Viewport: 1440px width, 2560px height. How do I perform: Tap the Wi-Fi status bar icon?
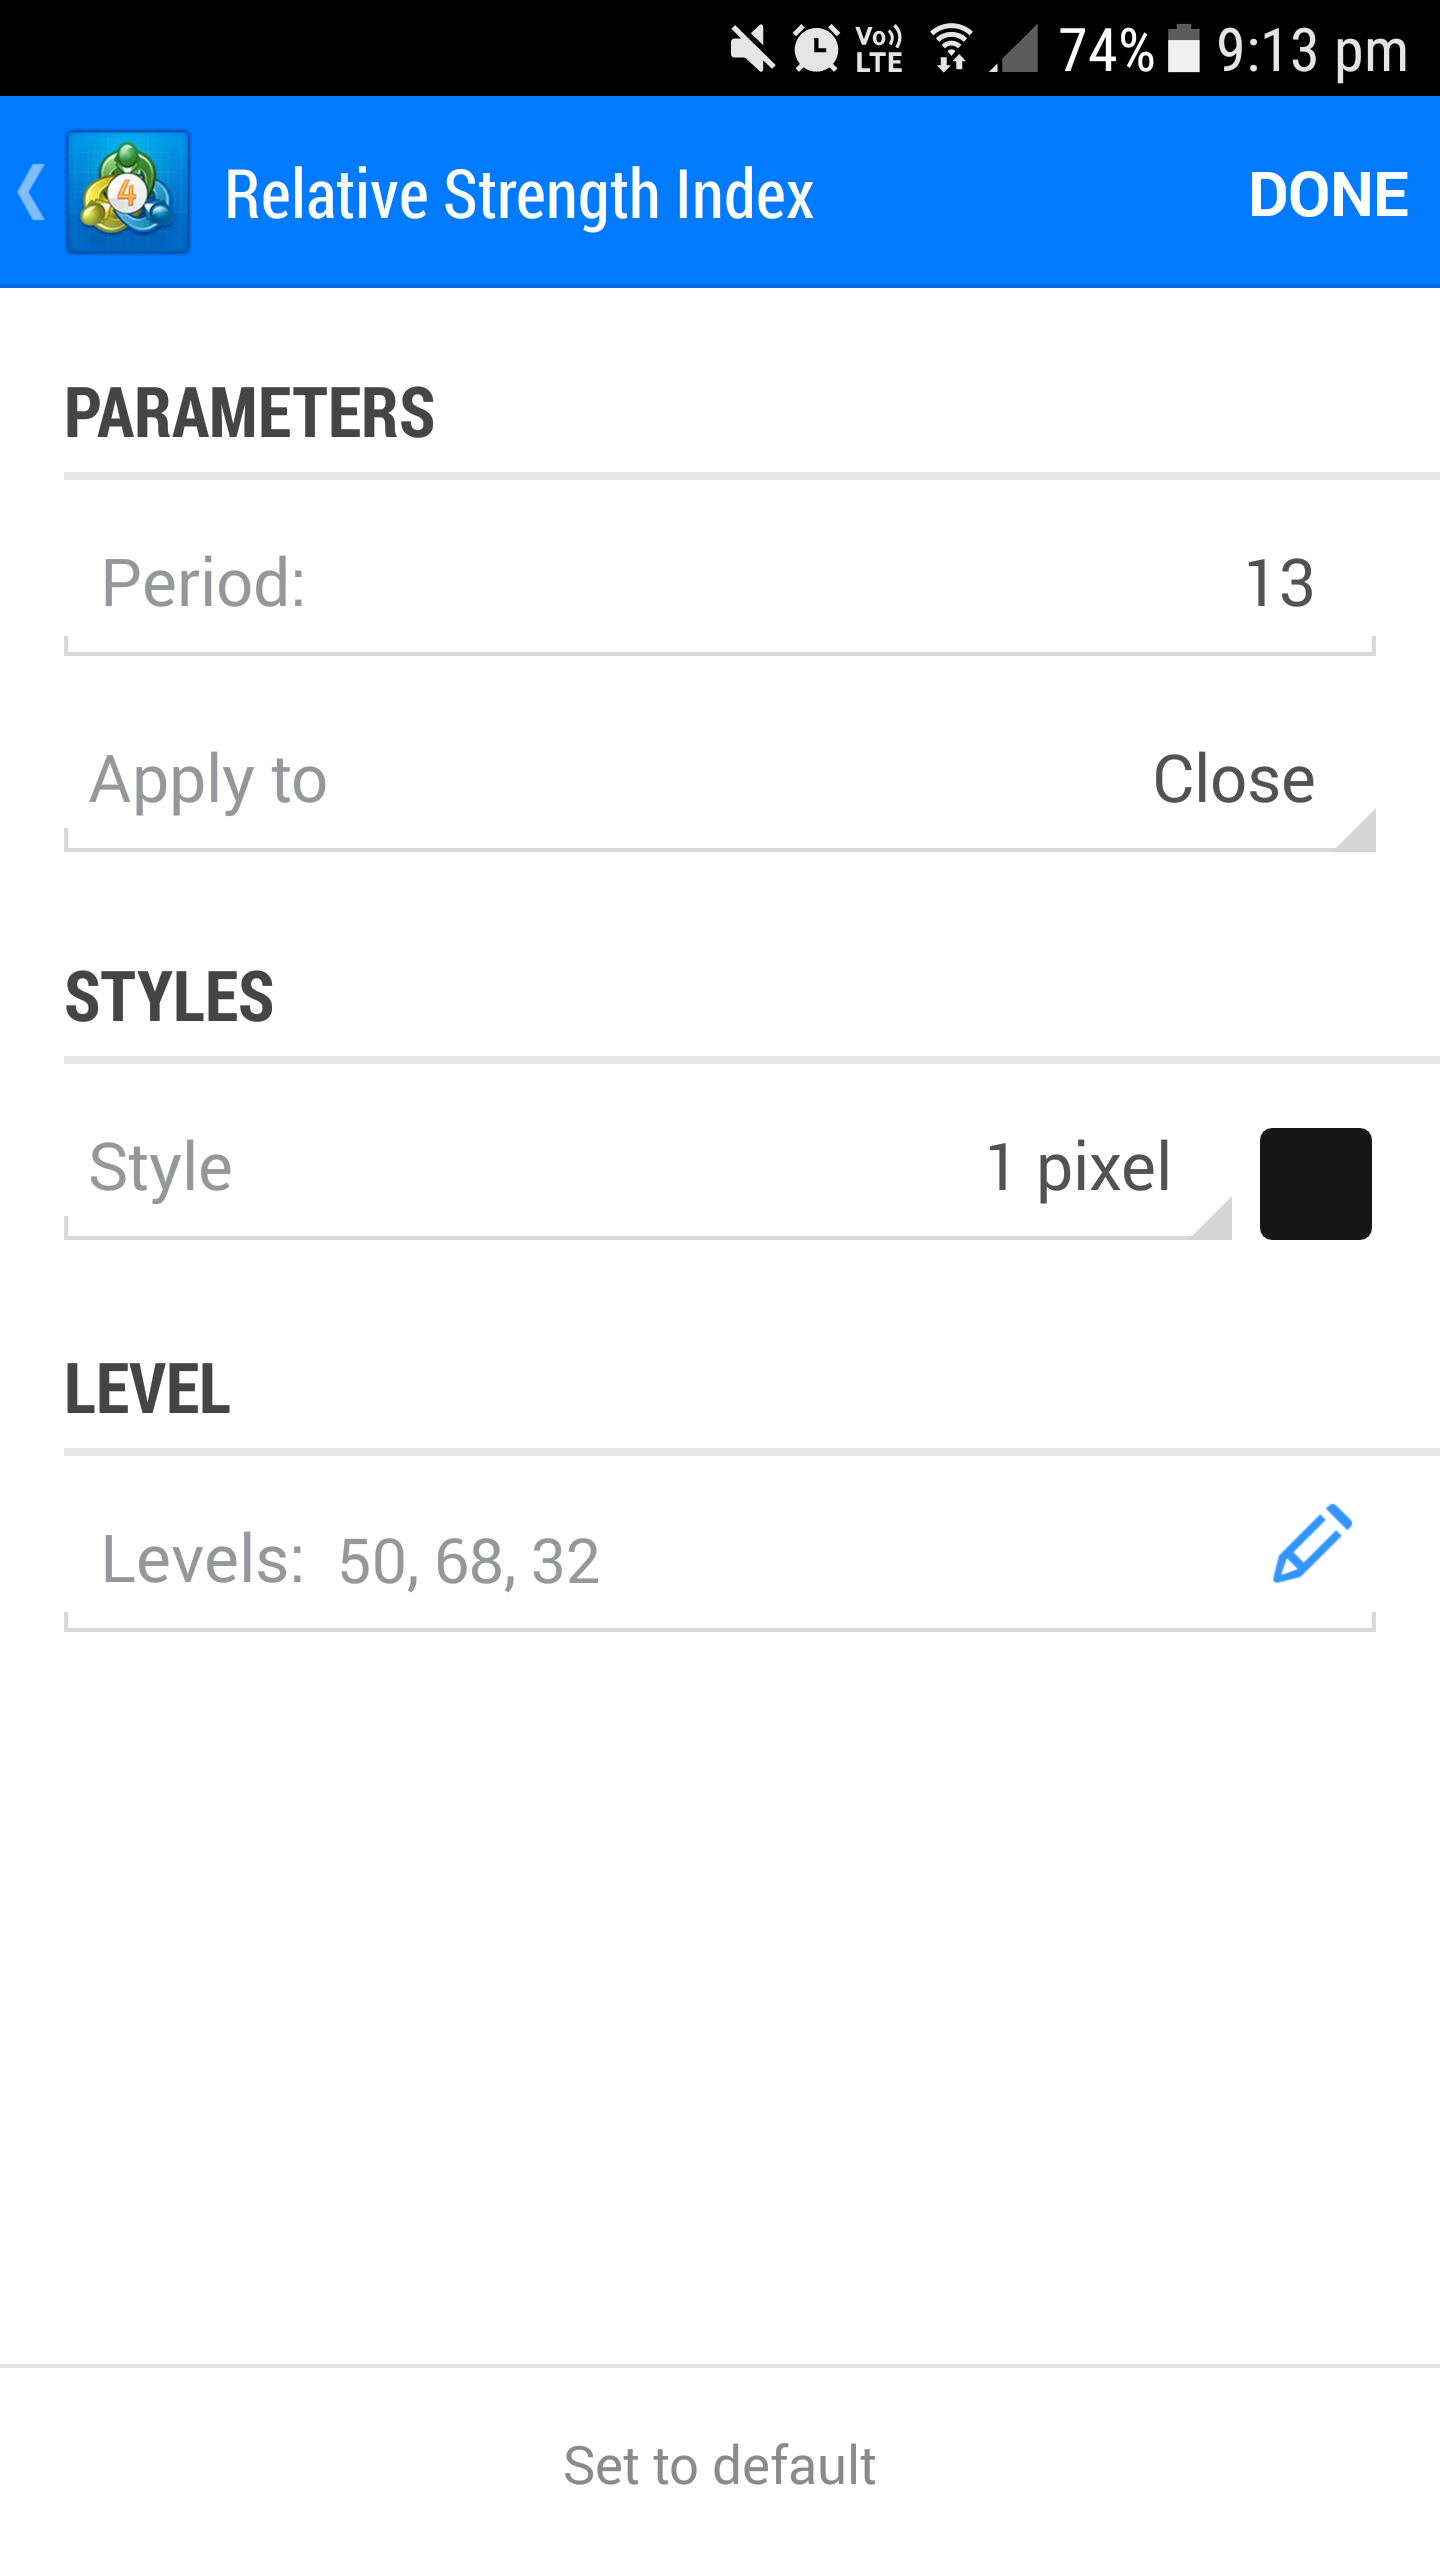(x=951, y=48)
